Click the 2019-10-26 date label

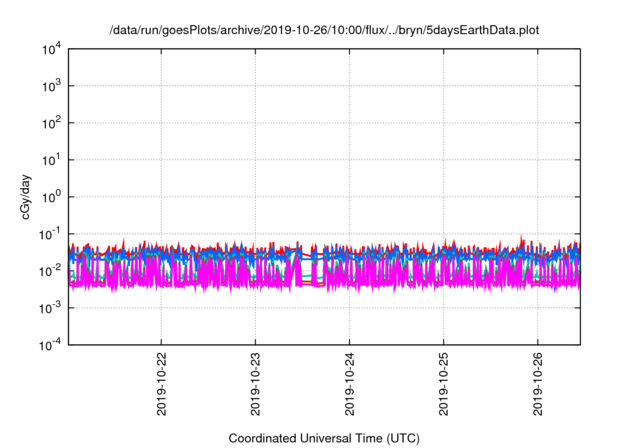[x=538, y=384]
